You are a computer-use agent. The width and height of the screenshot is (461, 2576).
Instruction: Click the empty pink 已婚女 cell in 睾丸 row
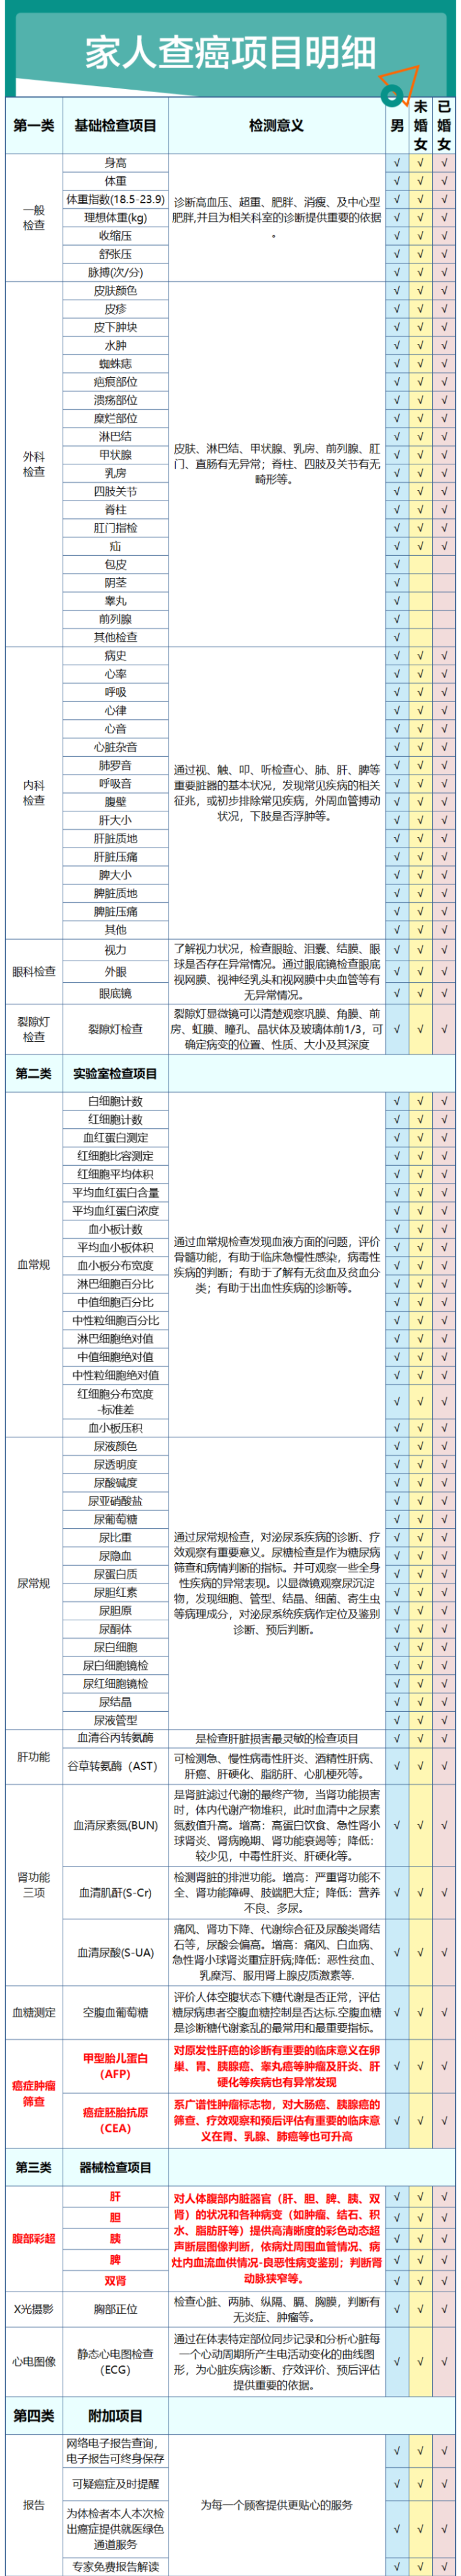(x=444, y=601)
